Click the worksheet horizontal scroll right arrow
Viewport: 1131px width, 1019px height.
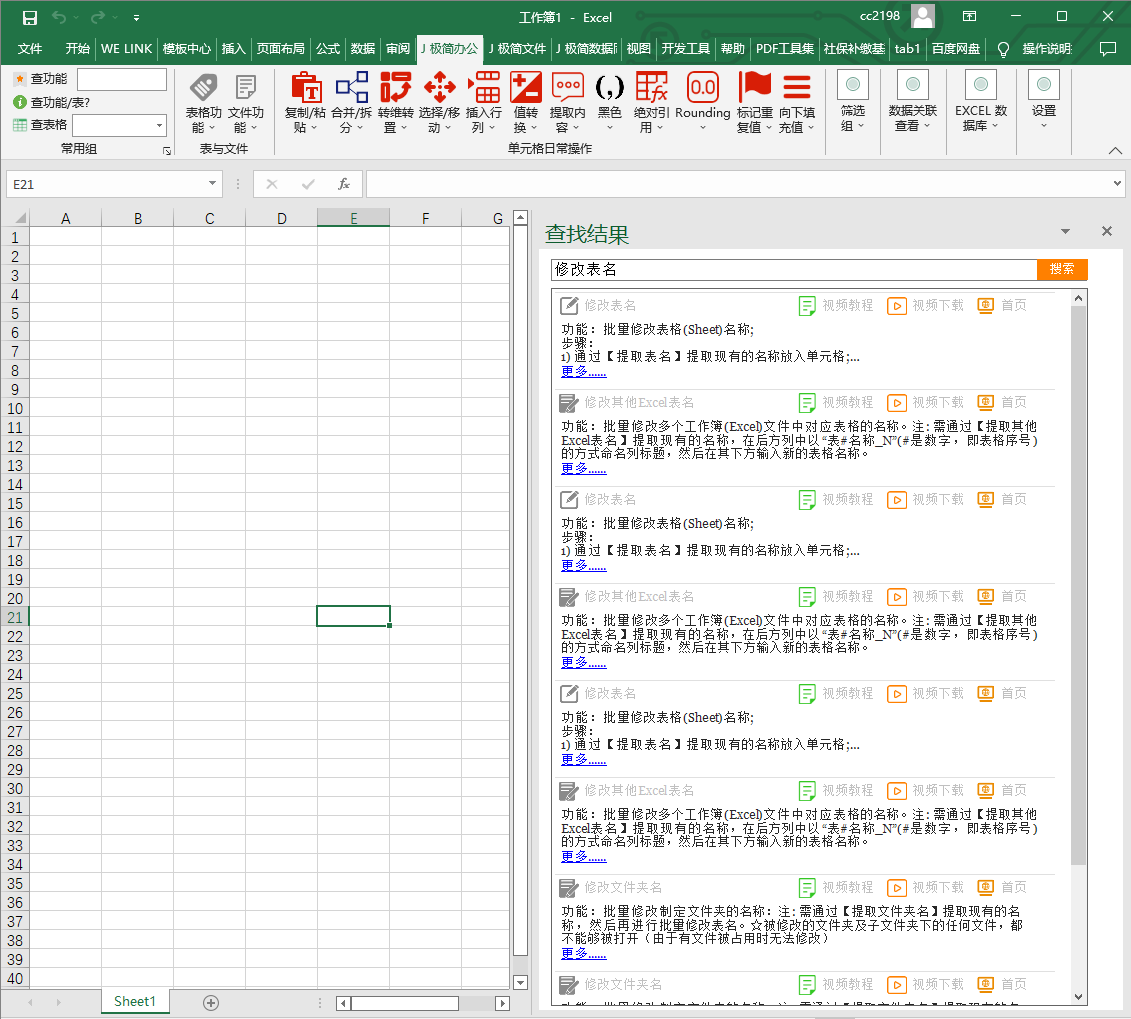click(x=502, y=1003)
